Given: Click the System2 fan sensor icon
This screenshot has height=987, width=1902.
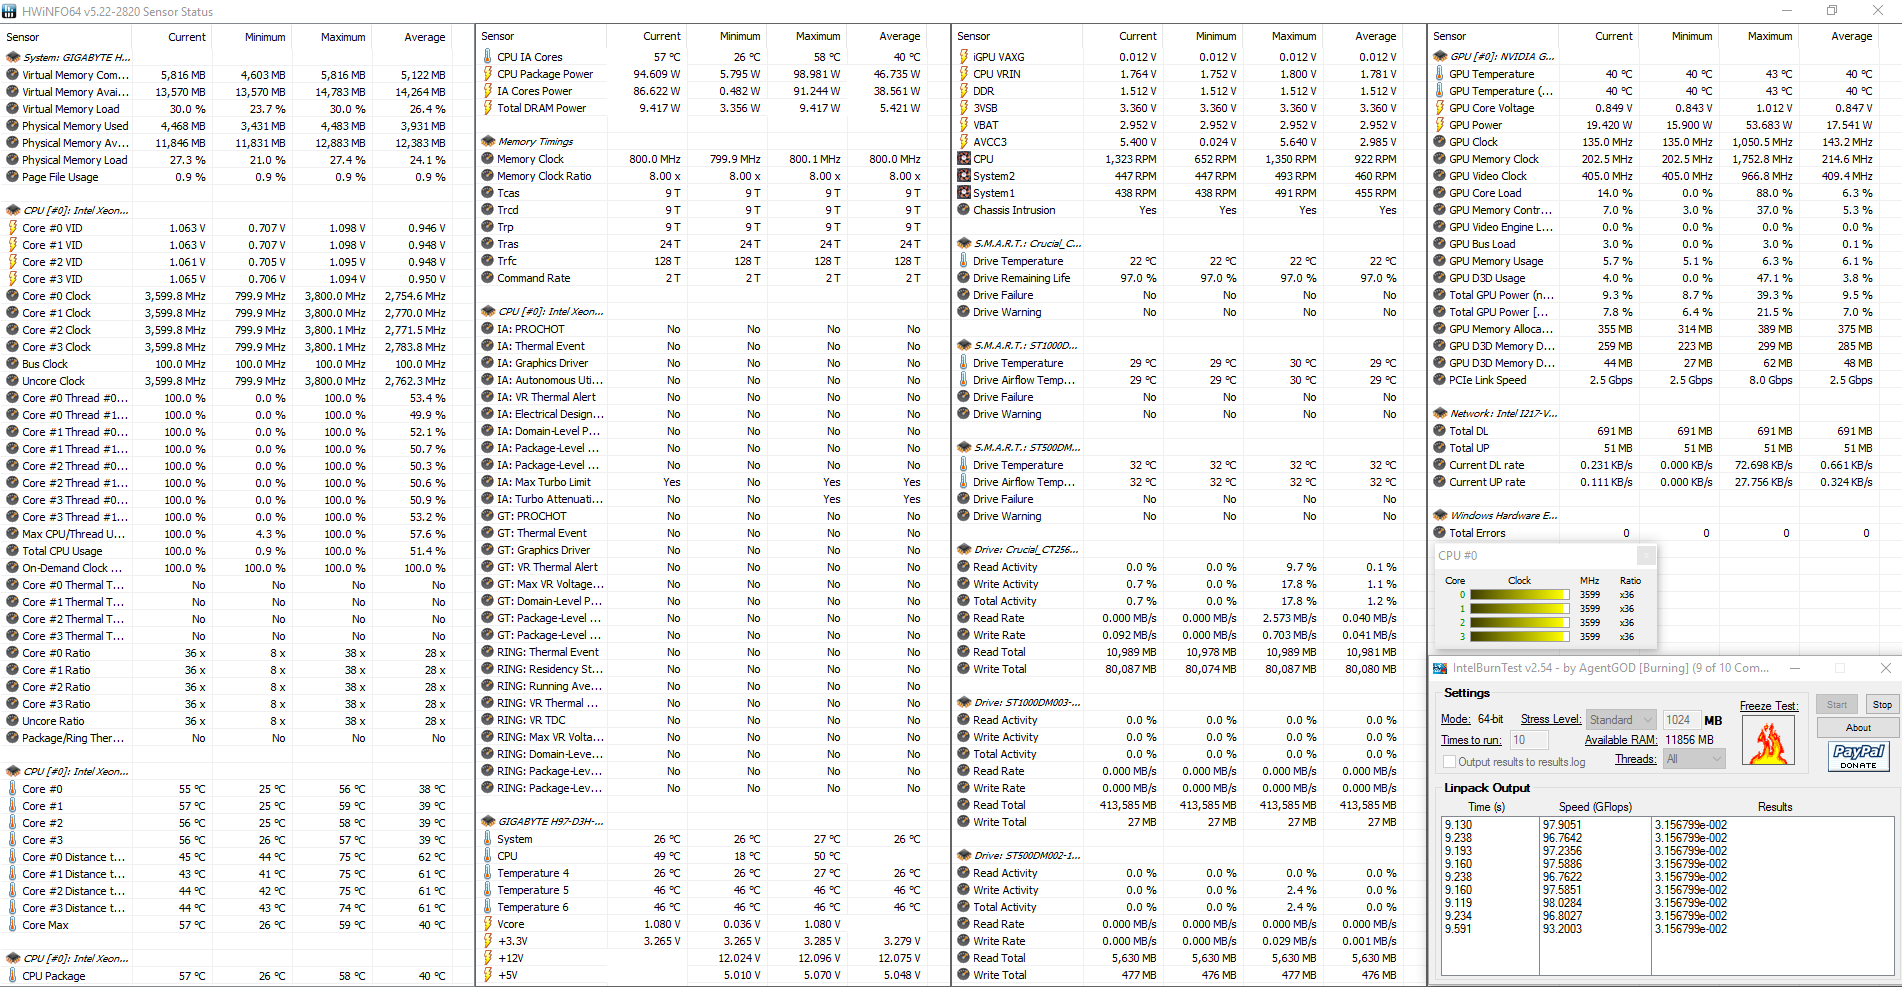Looking at the screenshot, I should coord(964,176).
